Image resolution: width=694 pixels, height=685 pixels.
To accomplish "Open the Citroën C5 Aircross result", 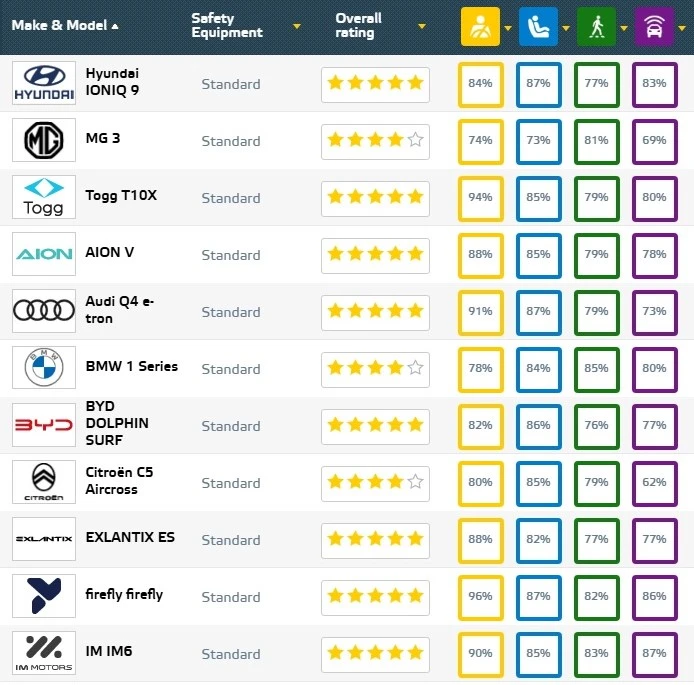I will point(119,481).
